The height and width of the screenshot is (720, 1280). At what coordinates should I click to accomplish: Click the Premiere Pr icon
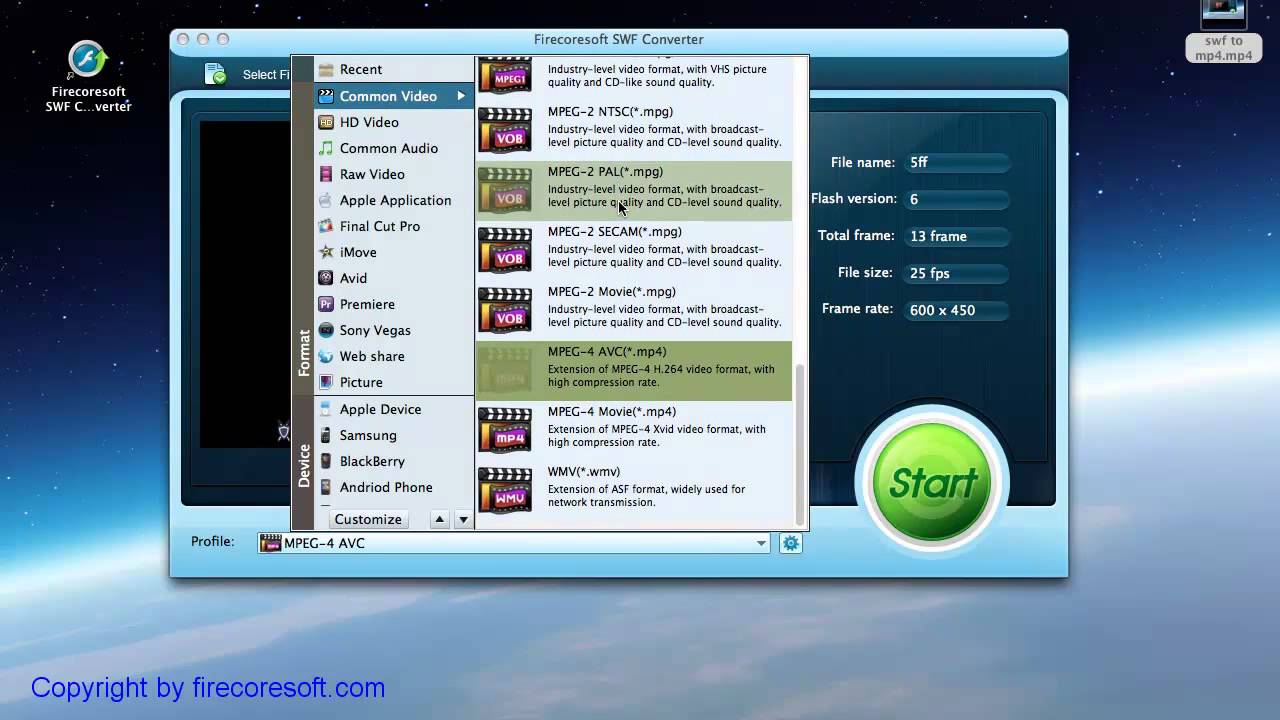[326, 304]
